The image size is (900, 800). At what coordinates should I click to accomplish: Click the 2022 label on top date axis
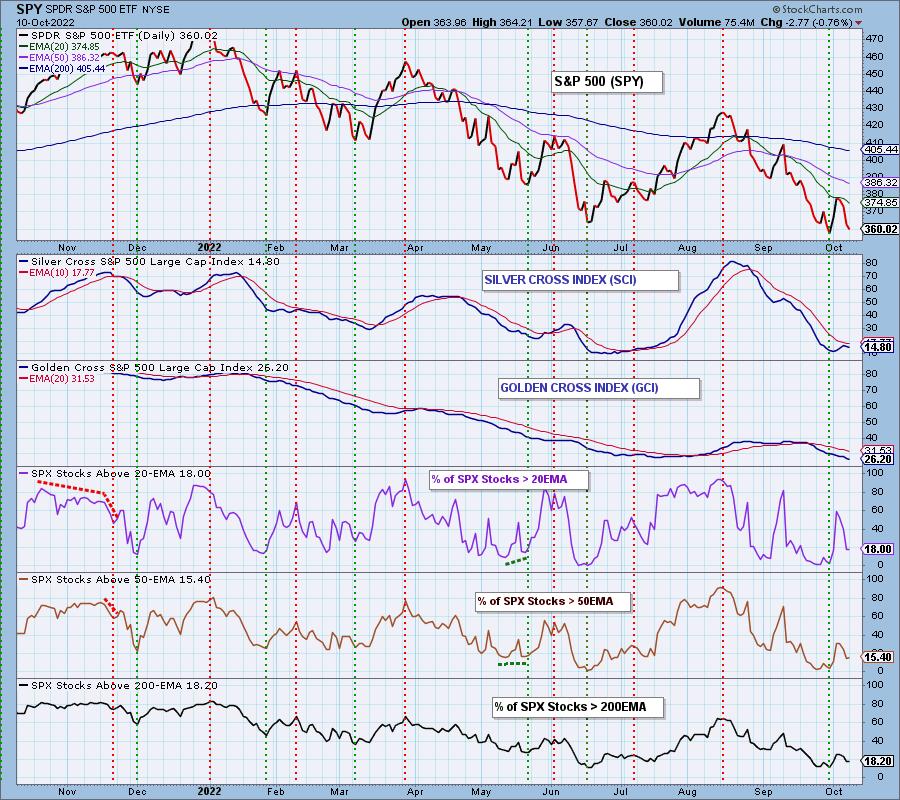[210, 247]
